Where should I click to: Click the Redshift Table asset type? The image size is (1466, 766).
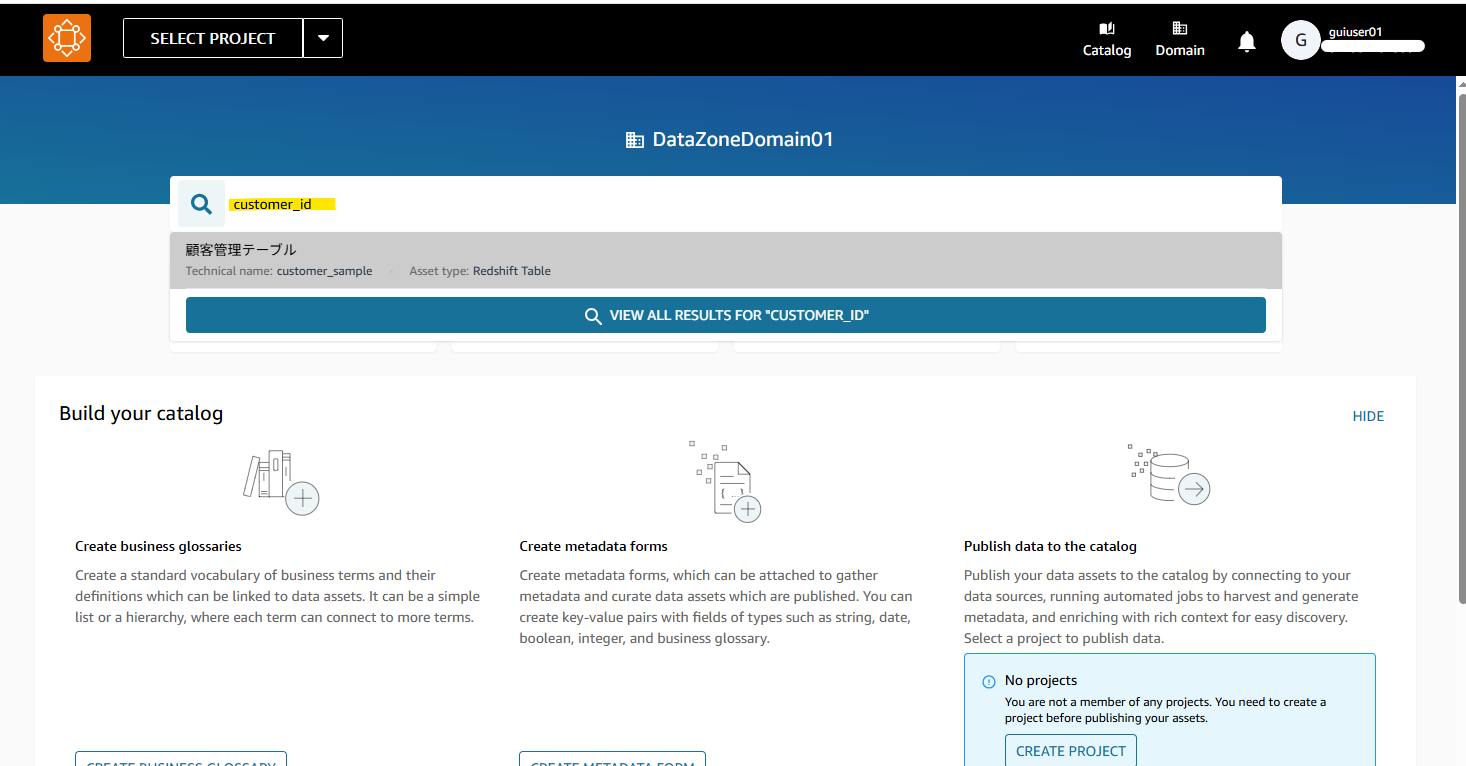click(512, 271)
